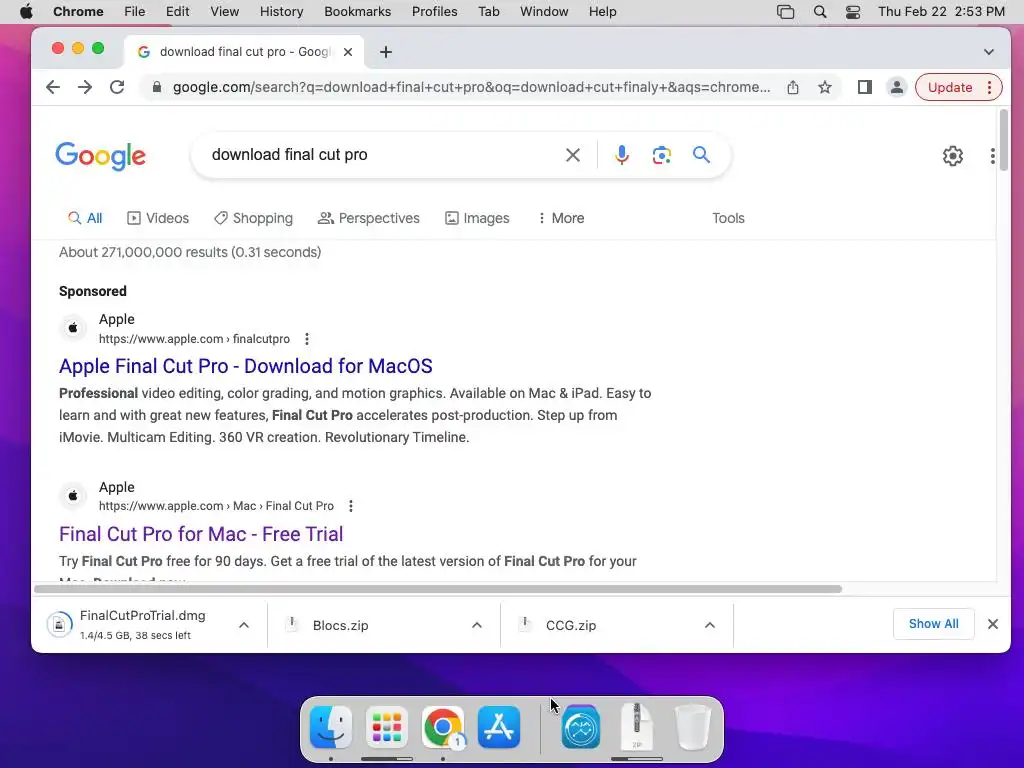The width and height of the screenshot is (1024, 768).
Task: Open the Window menu
Action: tap(544, 12)
